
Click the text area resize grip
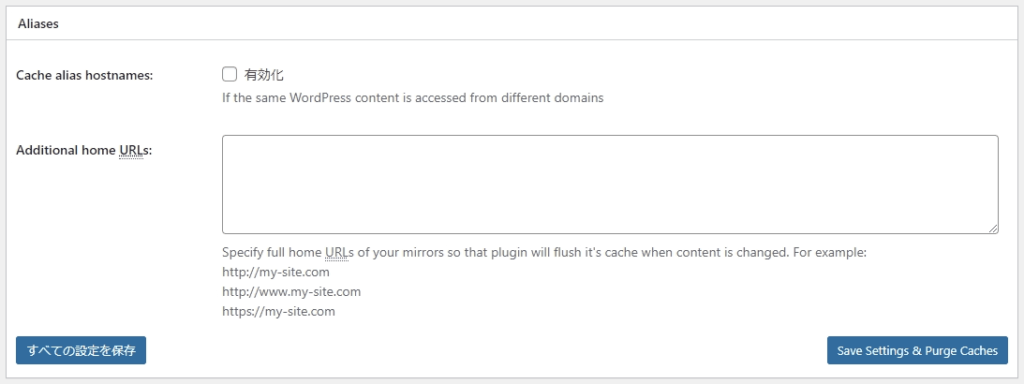point(993,228)
